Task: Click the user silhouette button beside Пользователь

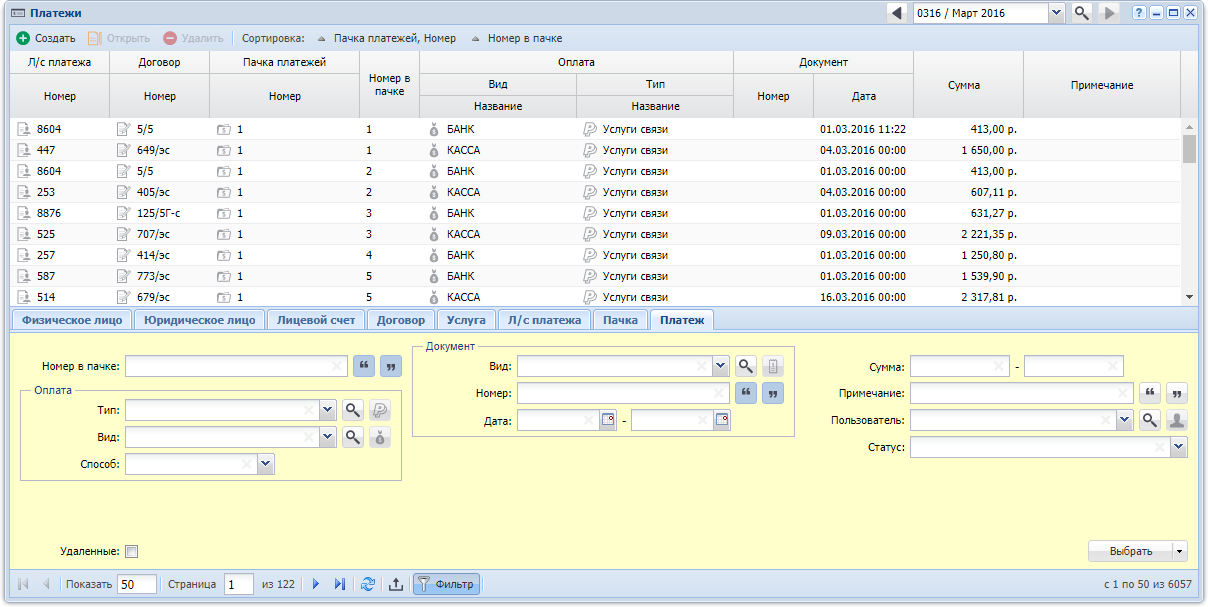Action: 1178,421
